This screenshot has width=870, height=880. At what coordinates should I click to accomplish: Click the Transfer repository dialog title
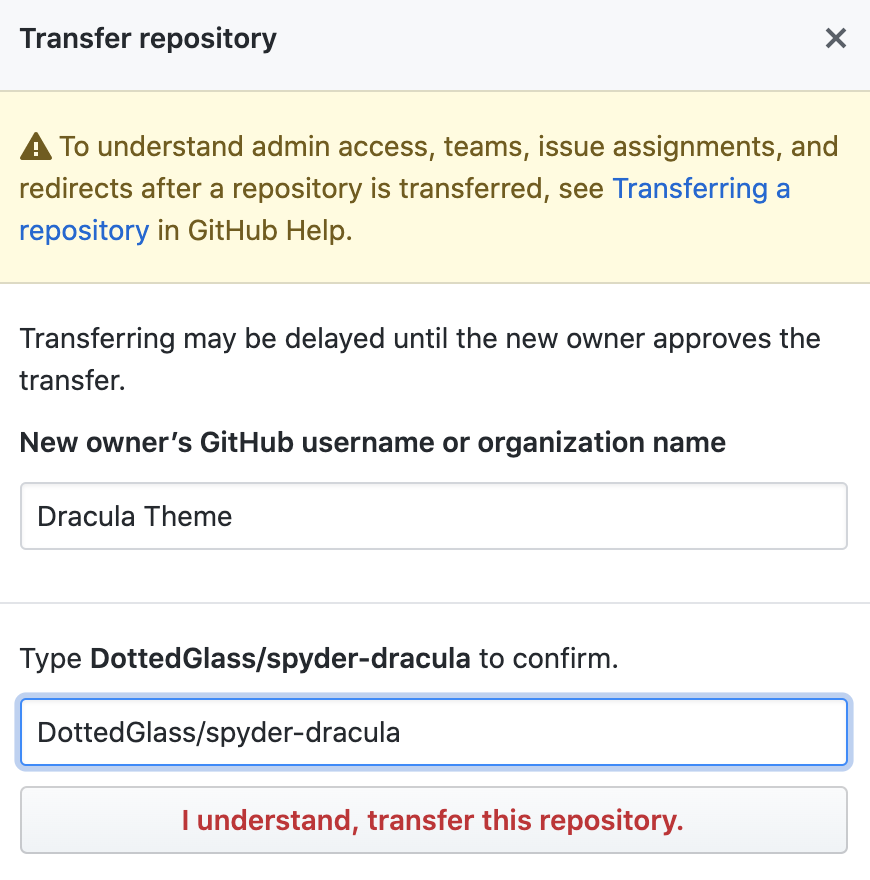point(148,38)
